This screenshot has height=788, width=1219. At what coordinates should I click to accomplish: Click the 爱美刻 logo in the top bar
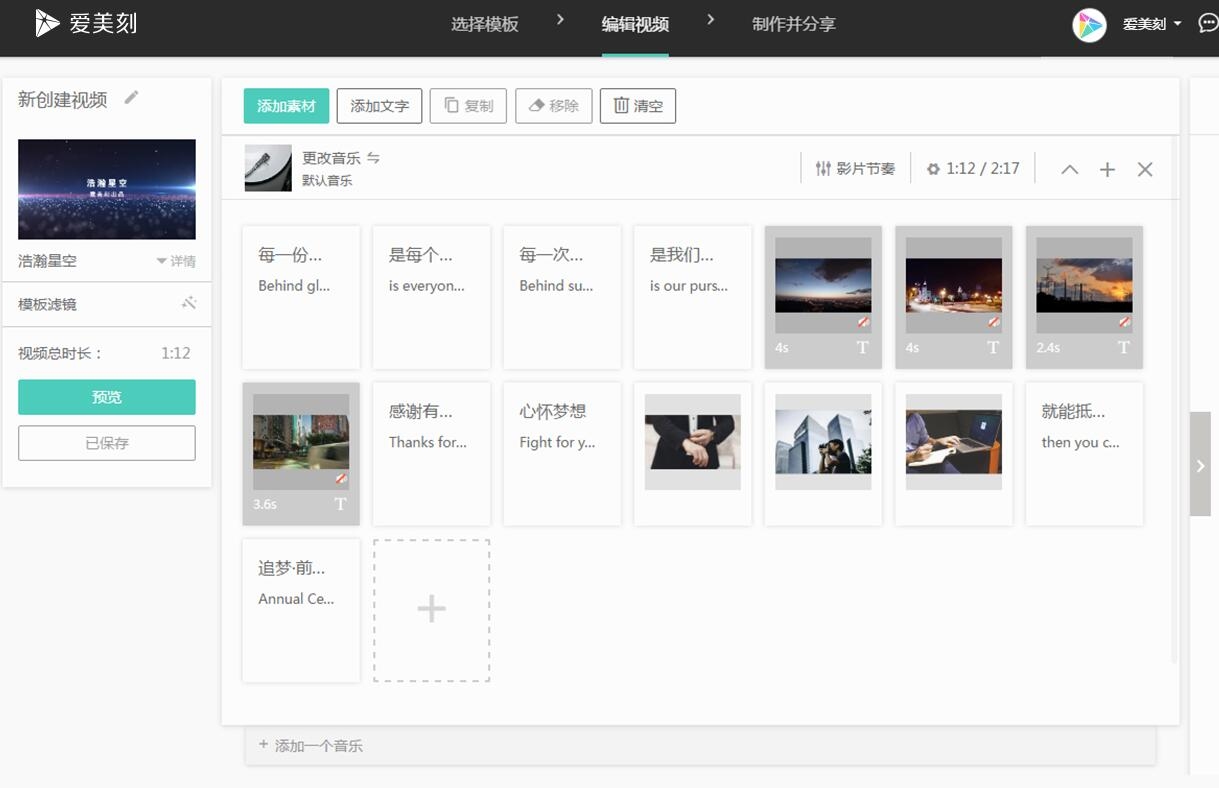(85, 21)
